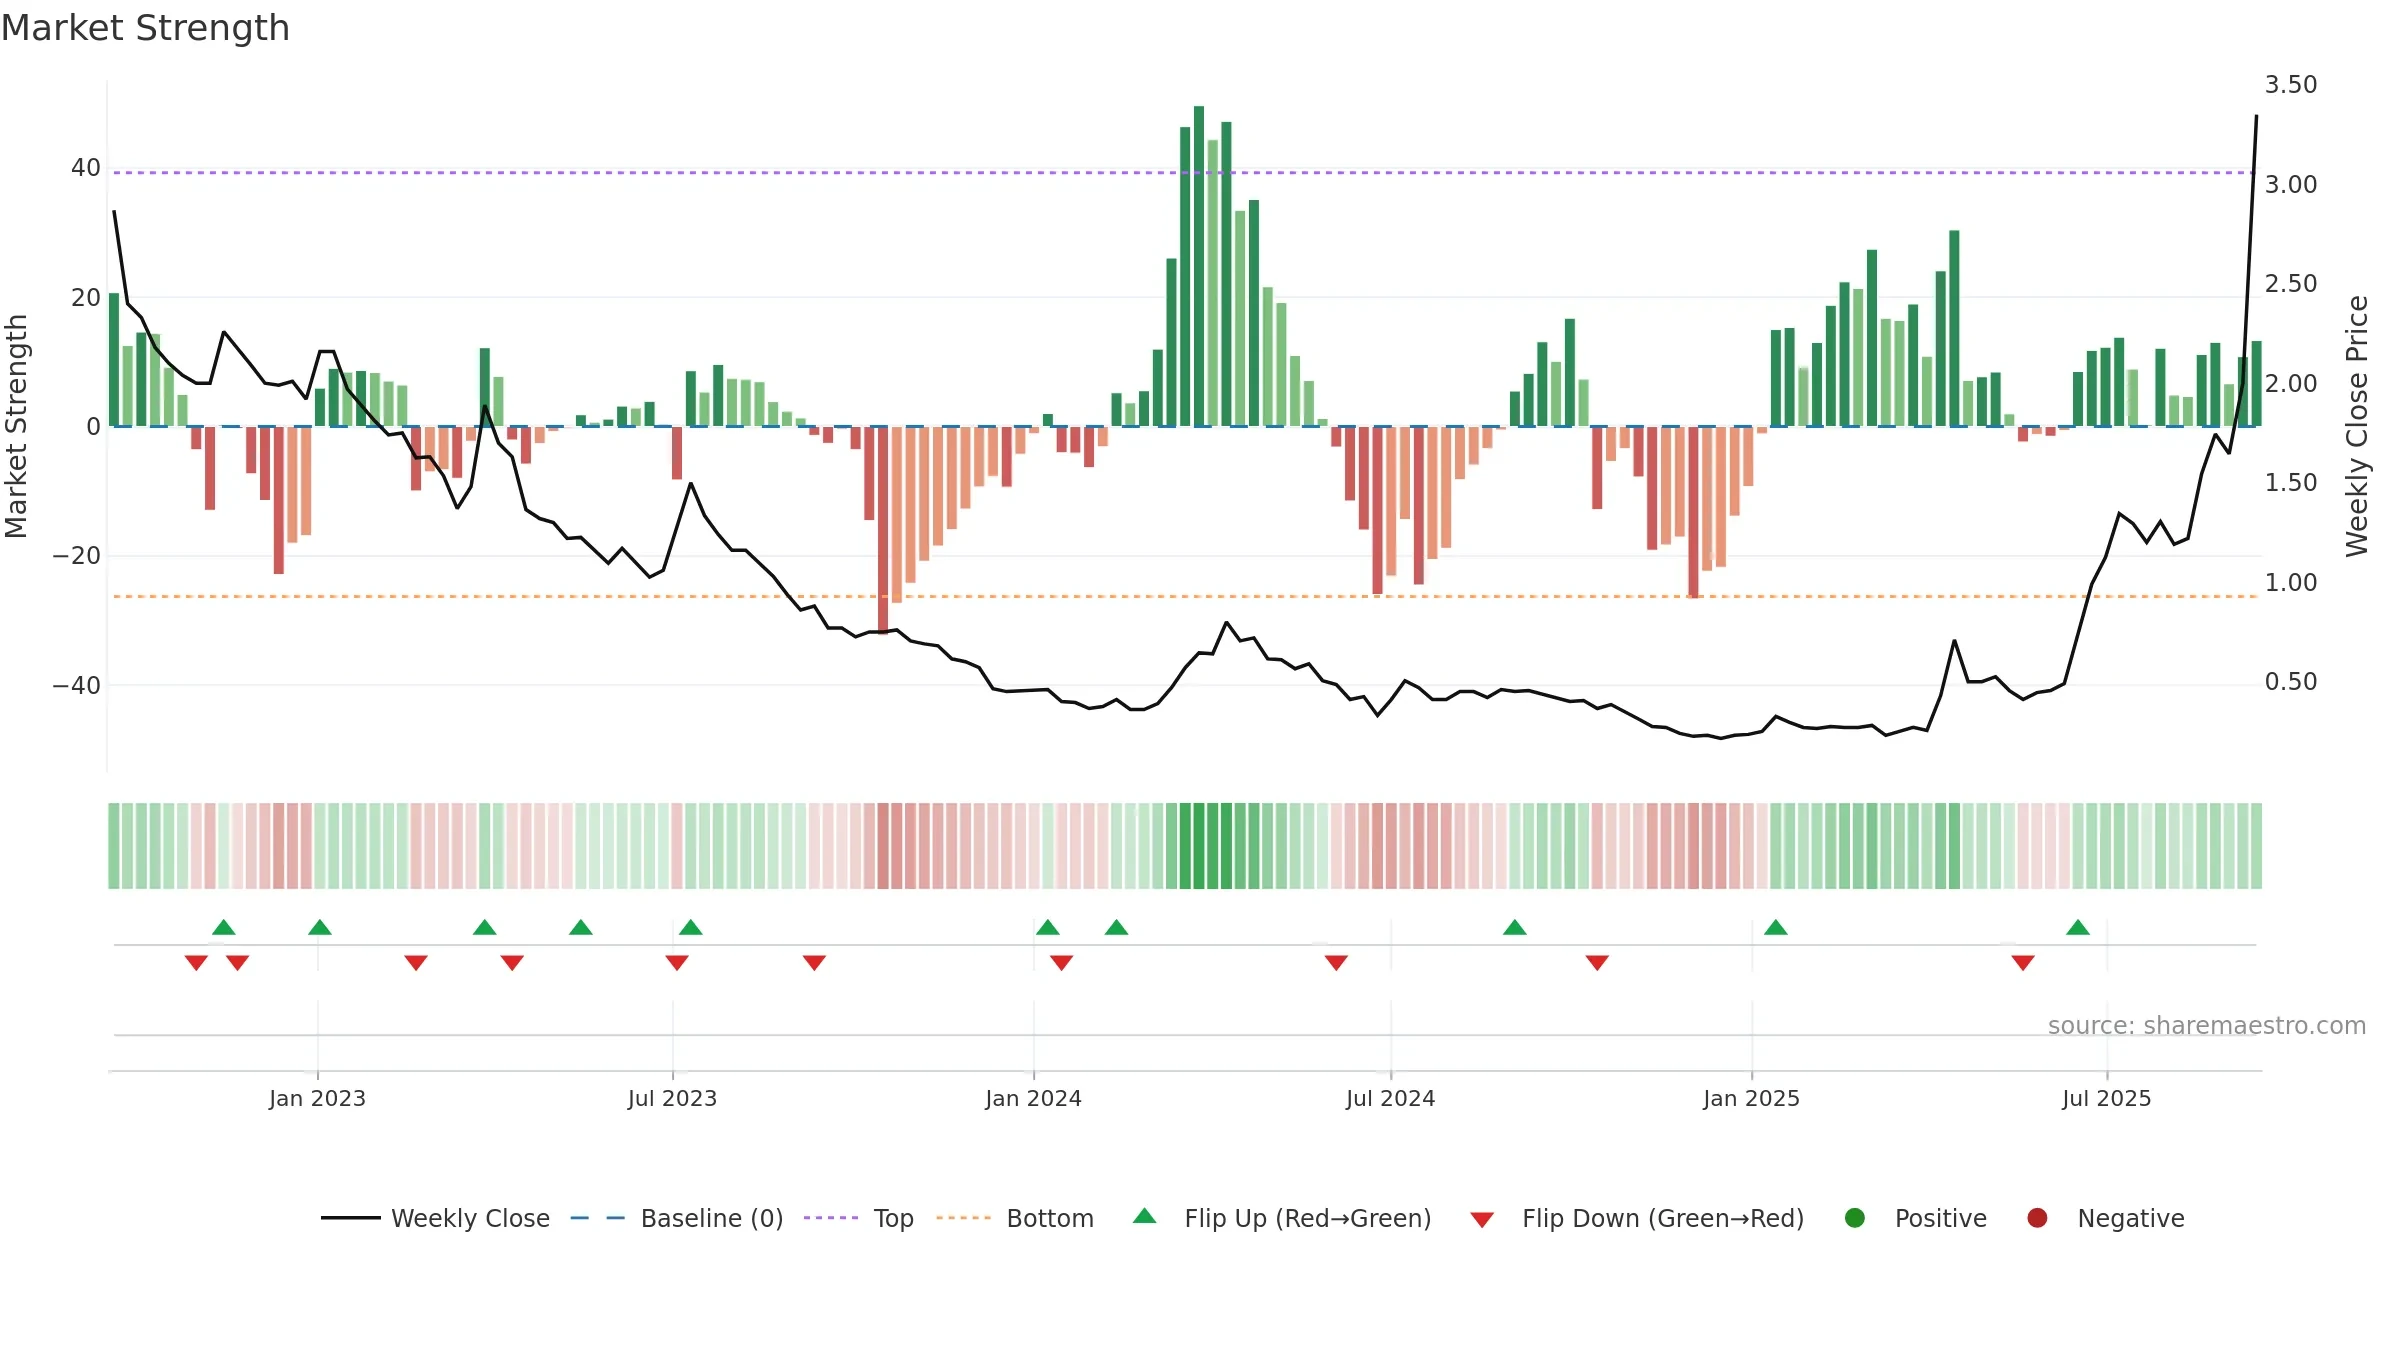Click the Jul 2023 x-axis label
2400x1350 pixels.
point(672,1098)
